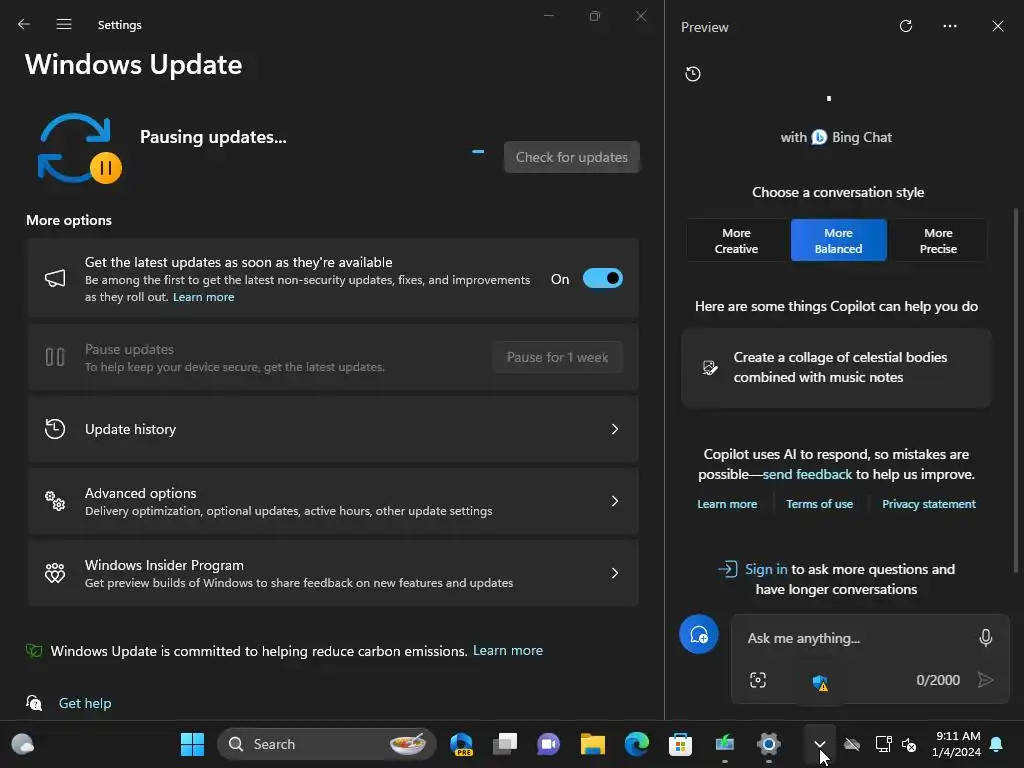Open Update history page
1024x768 pixels.
333,429
